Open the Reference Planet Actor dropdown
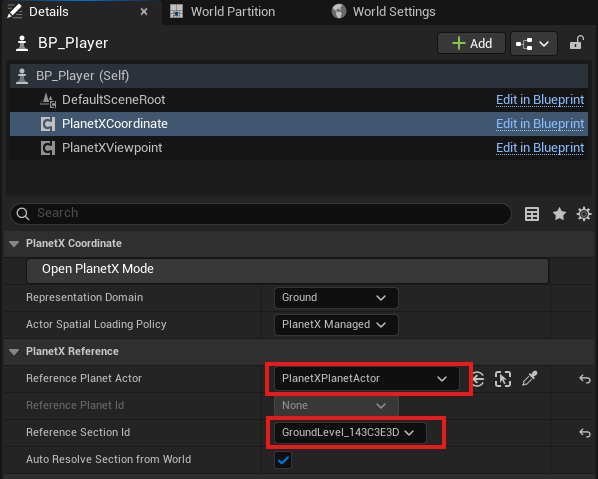The image size is (598, 479). (x=366, y=379)
